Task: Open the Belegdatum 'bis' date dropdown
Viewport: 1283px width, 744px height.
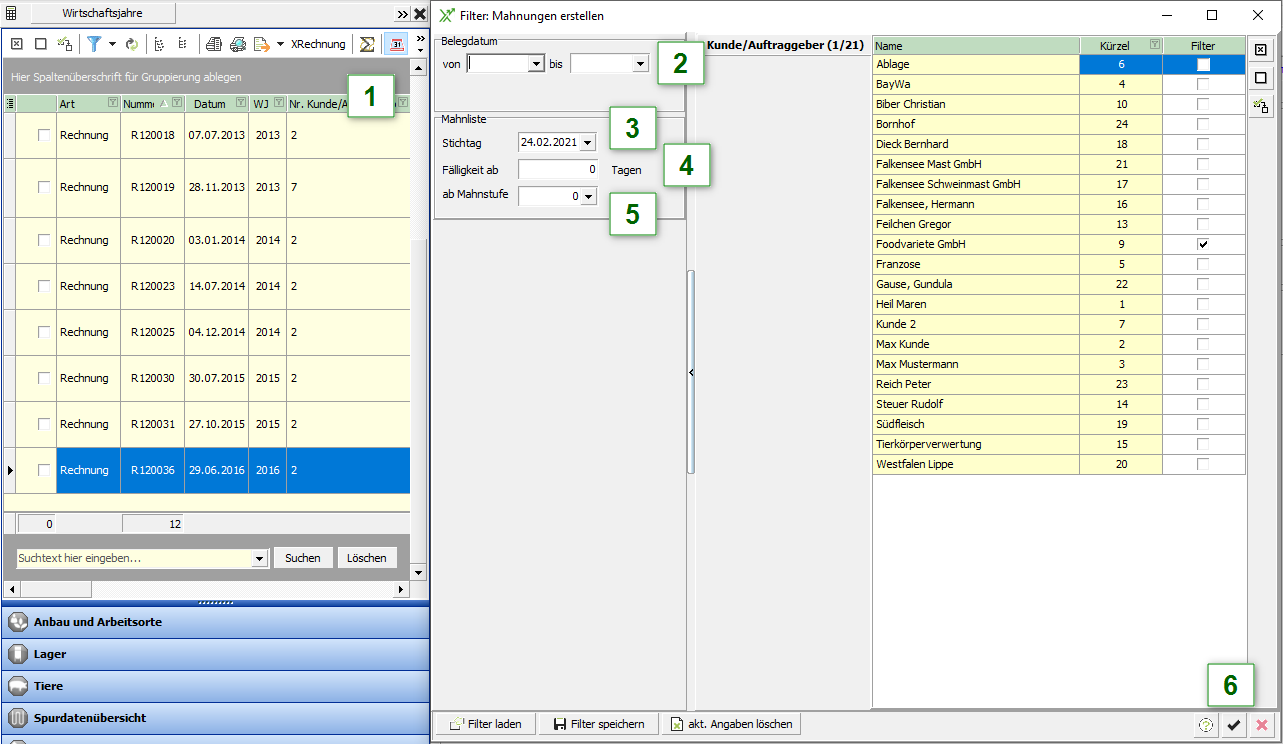Action: 640,64
